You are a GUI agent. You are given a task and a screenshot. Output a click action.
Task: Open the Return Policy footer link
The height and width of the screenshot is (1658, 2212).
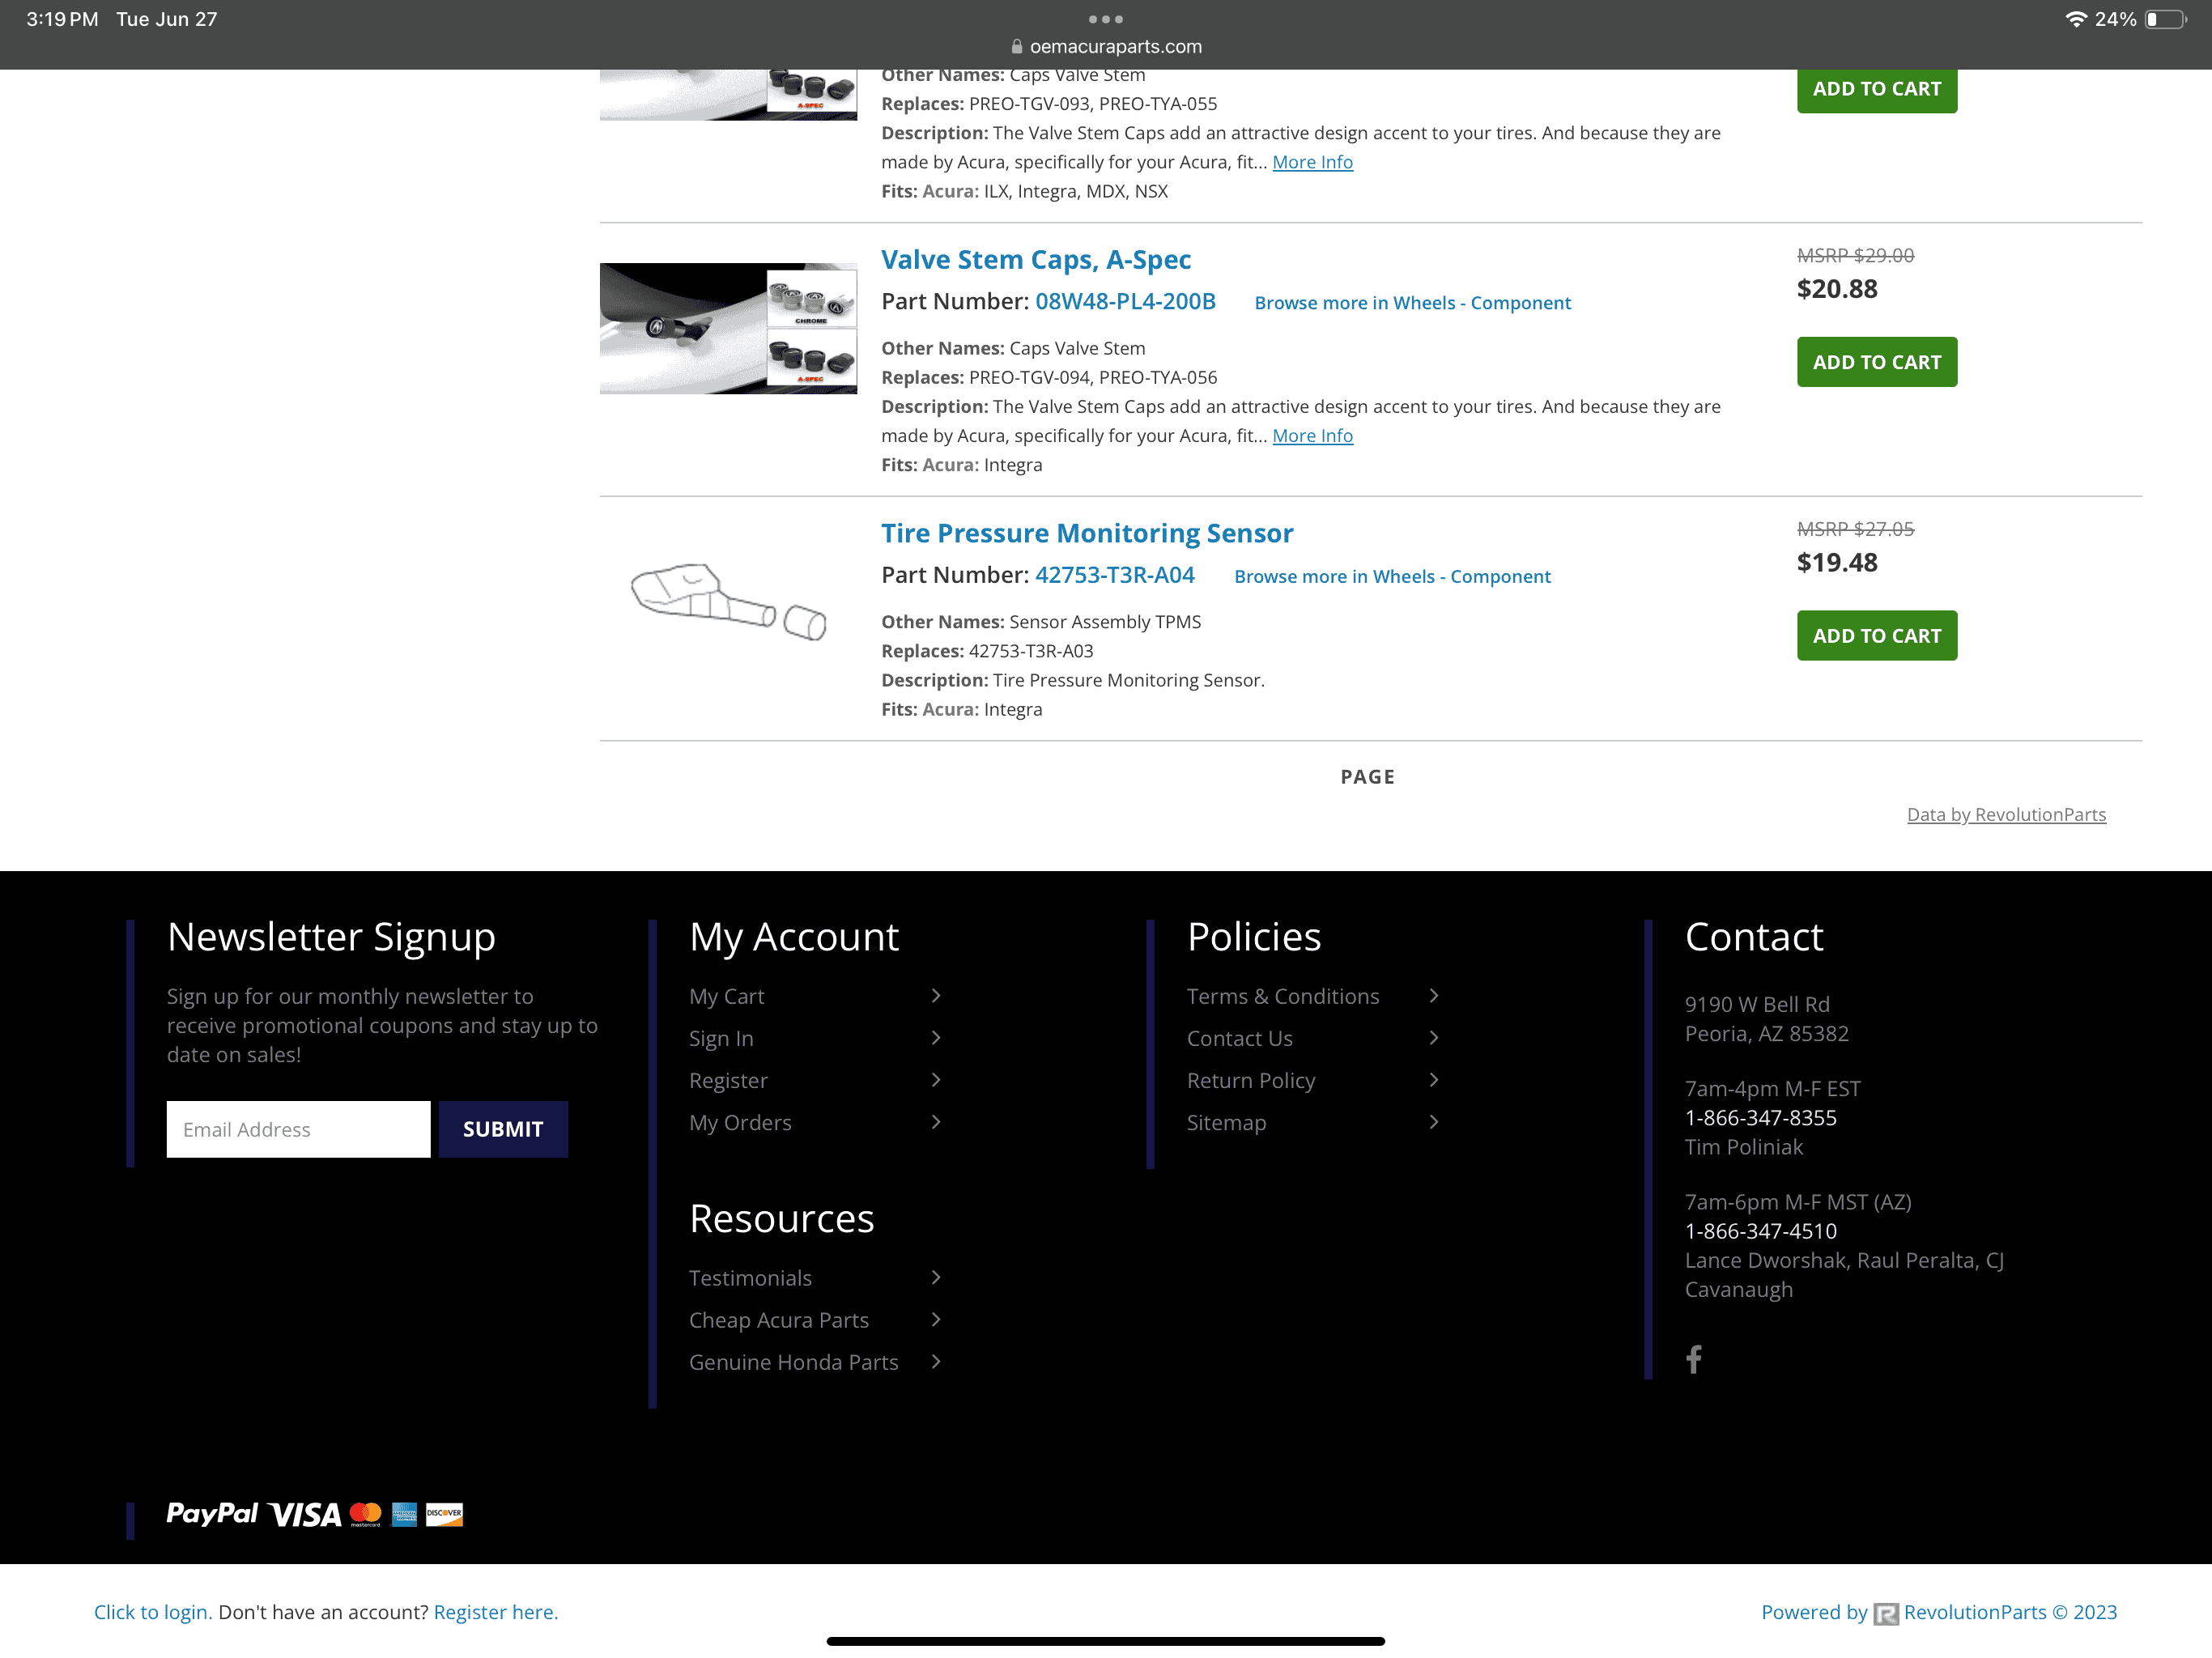click(1250, 1080)
